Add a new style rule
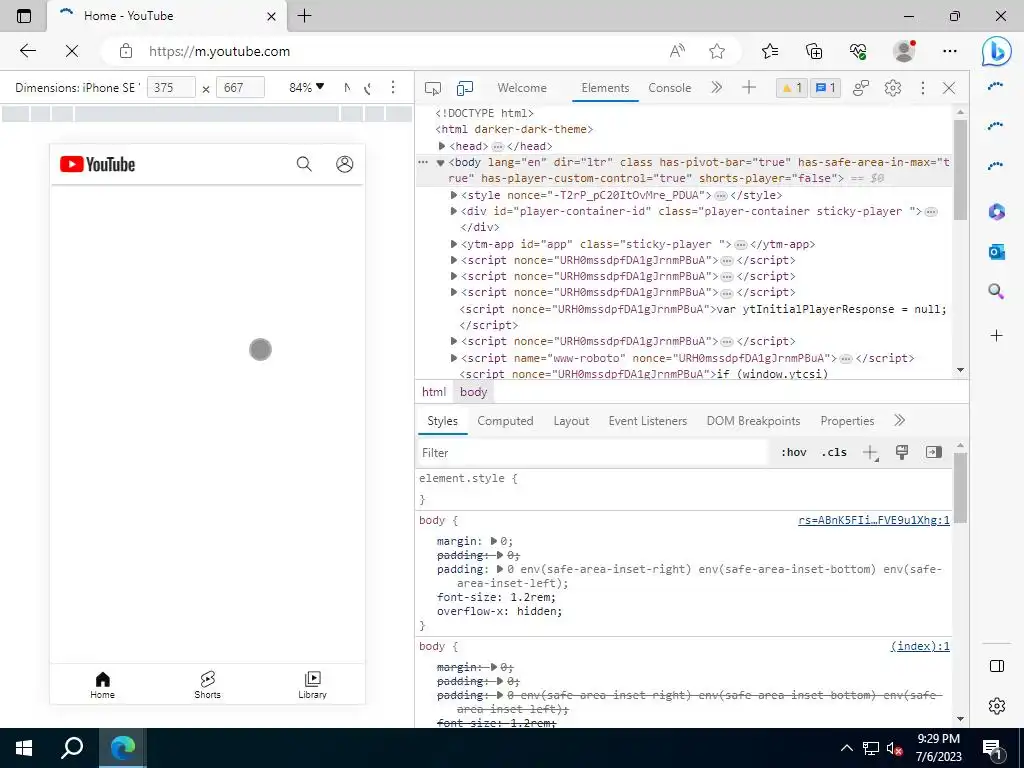The width and height of the screenshot is (1024, 768). coord(871,453)
